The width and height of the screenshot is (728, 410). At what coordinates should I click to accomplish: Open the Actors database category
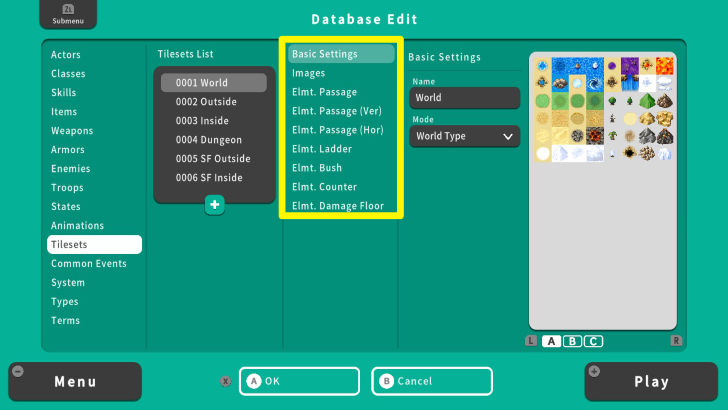pos(66,55)
